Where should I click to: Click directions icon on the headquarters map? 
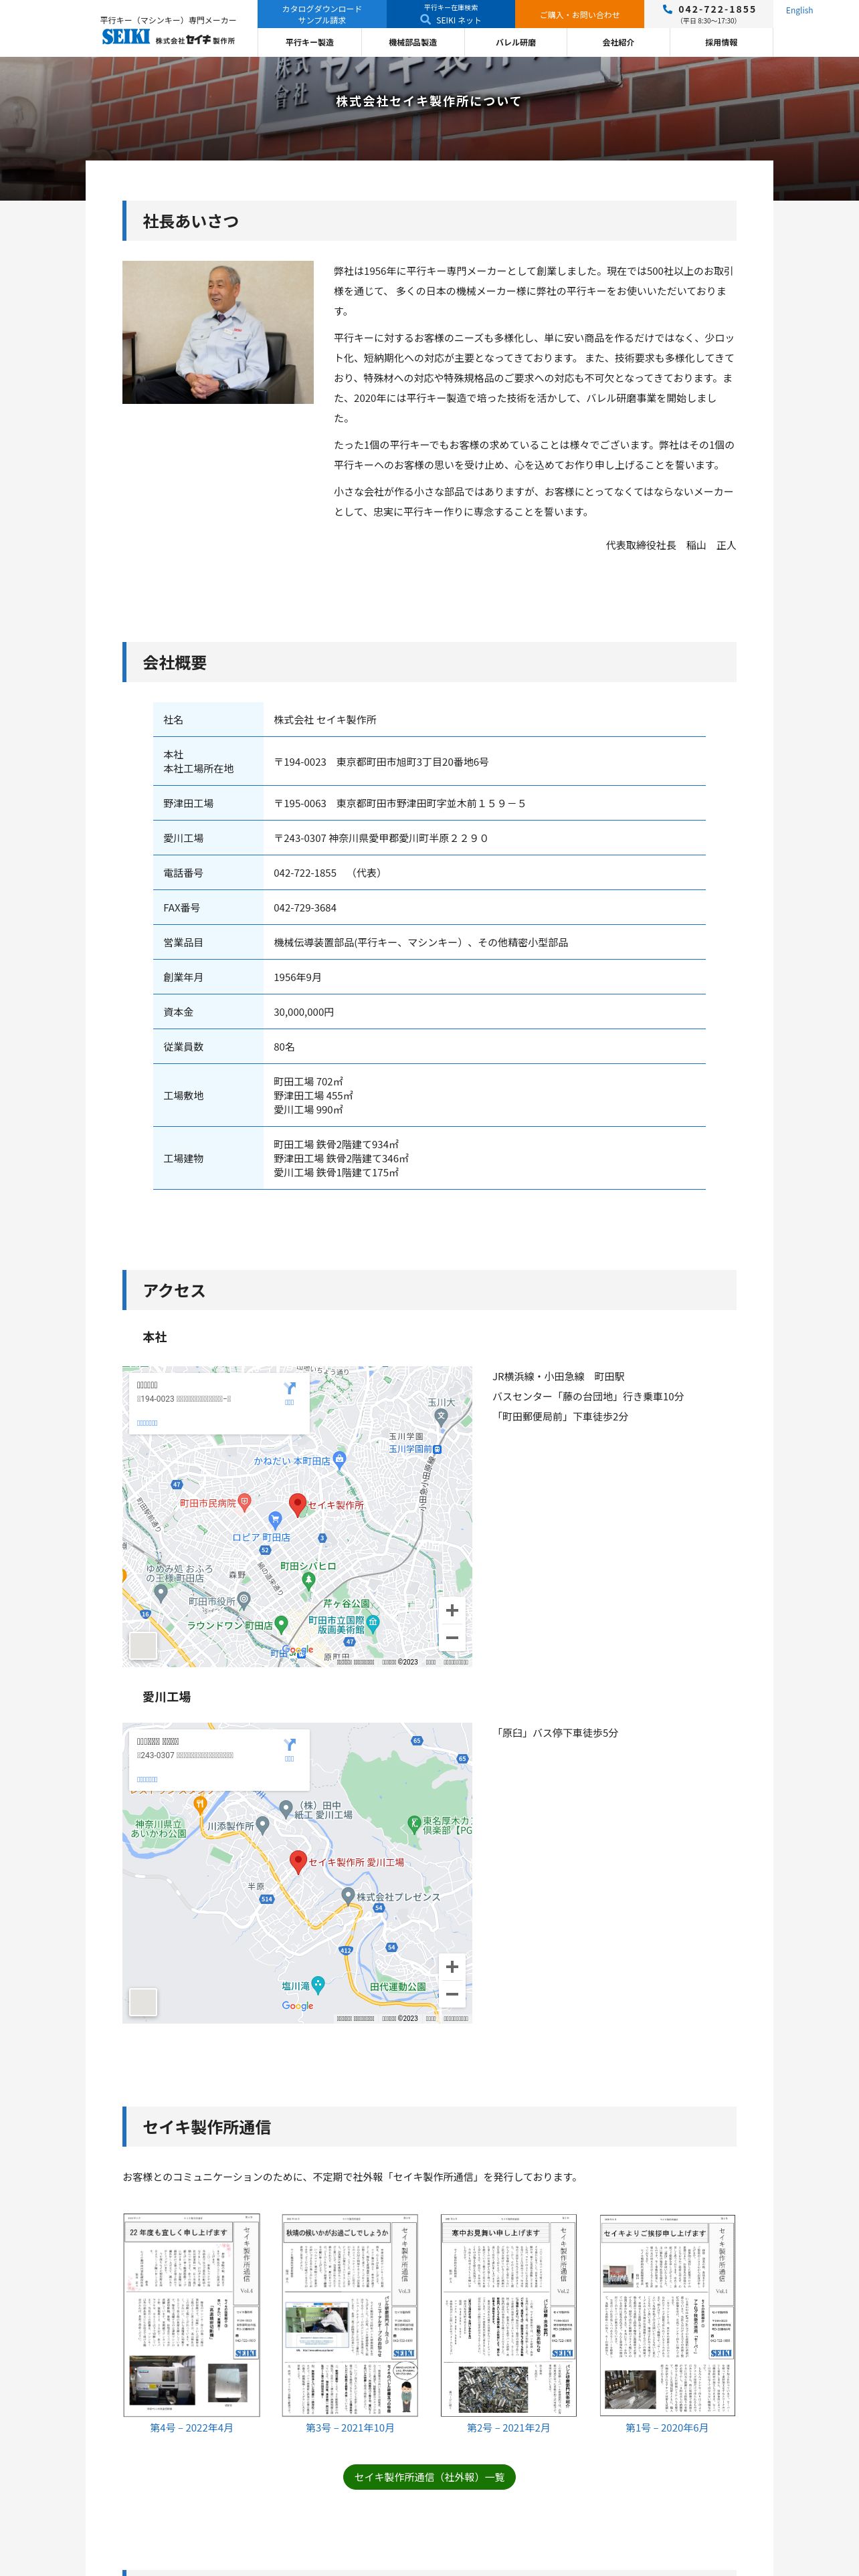coord(289,1389)
